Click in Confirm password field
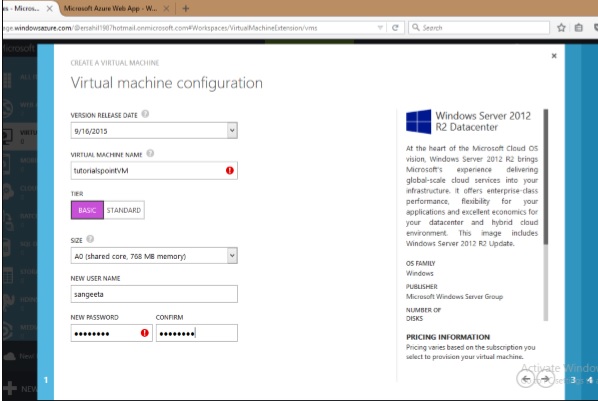This screenshot has width=598, height=401. click(x=197, y=333)
